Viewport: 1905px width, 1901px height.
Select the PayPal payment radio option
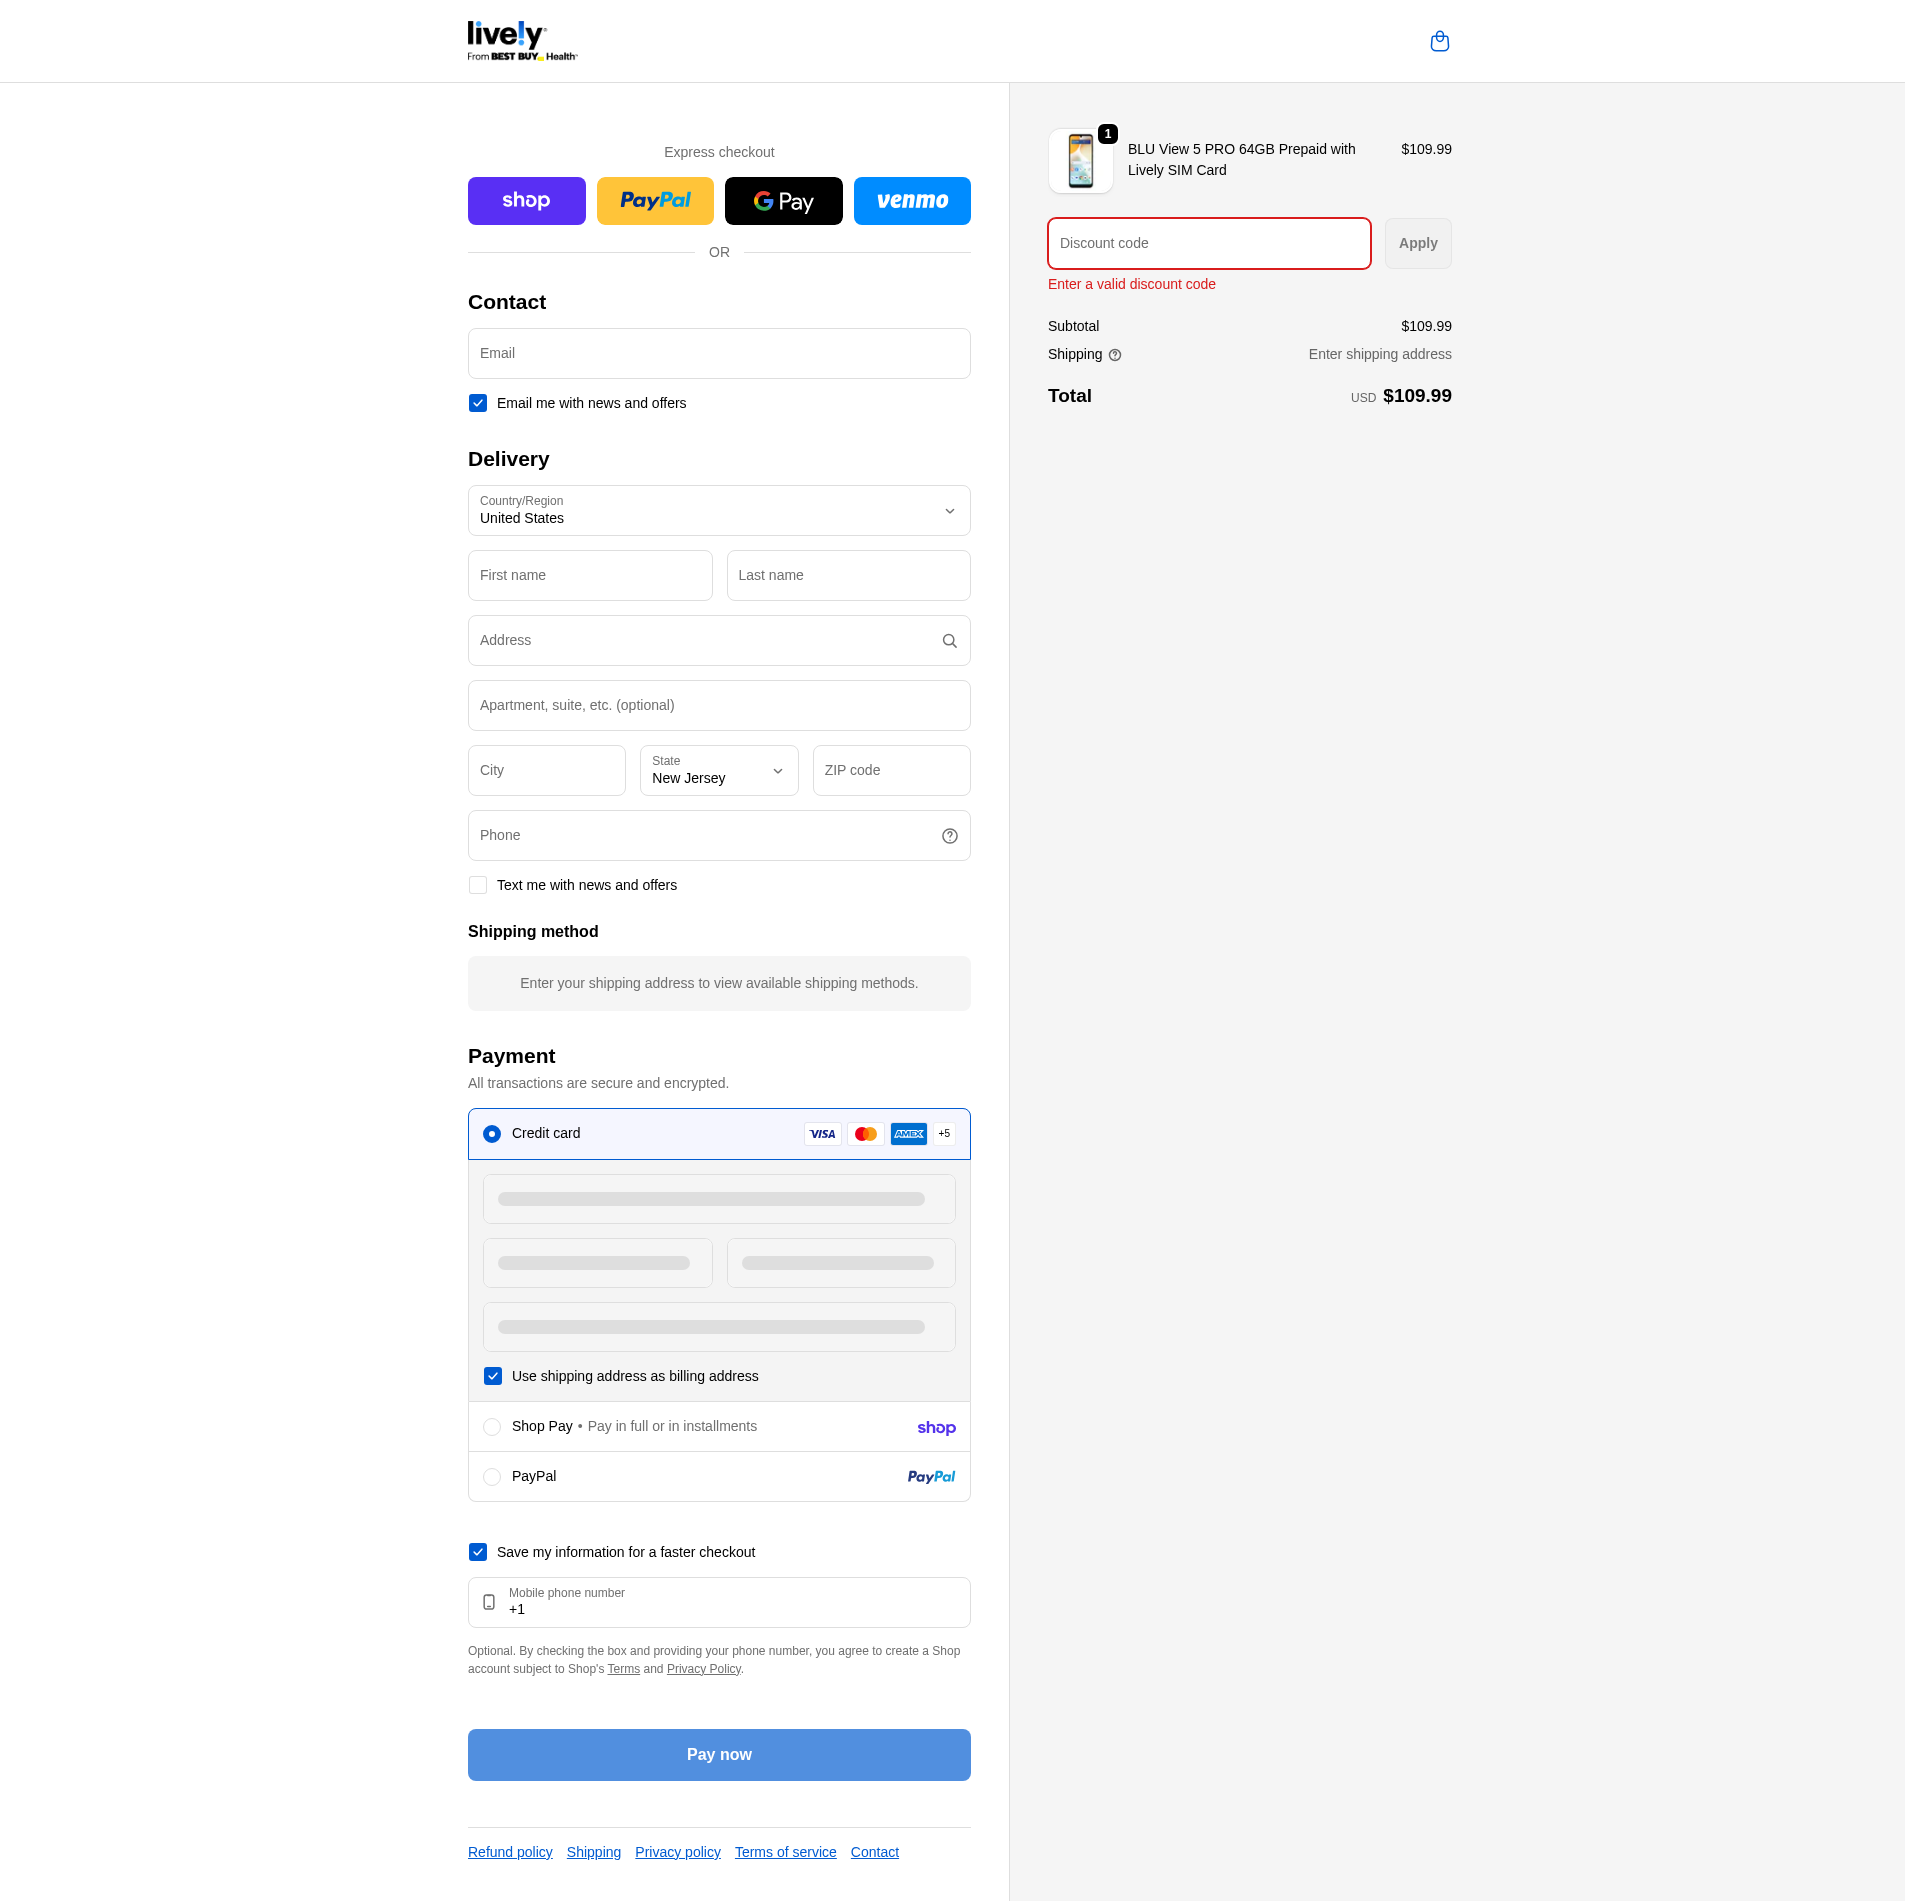coord(492,1477)
